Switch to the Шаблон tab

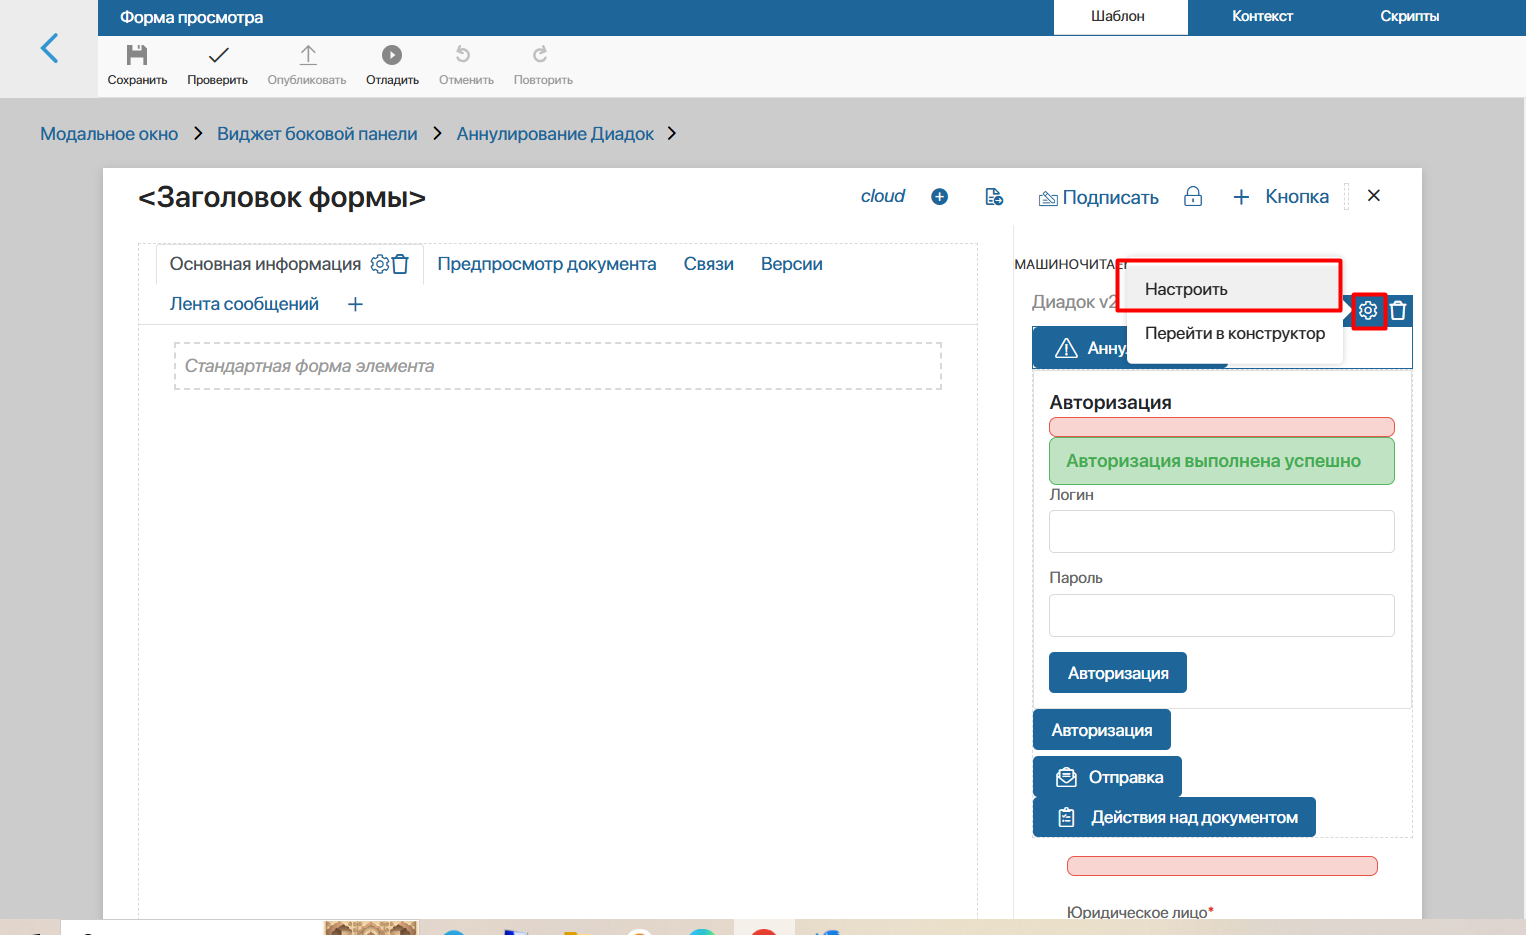pos(1118,17)
